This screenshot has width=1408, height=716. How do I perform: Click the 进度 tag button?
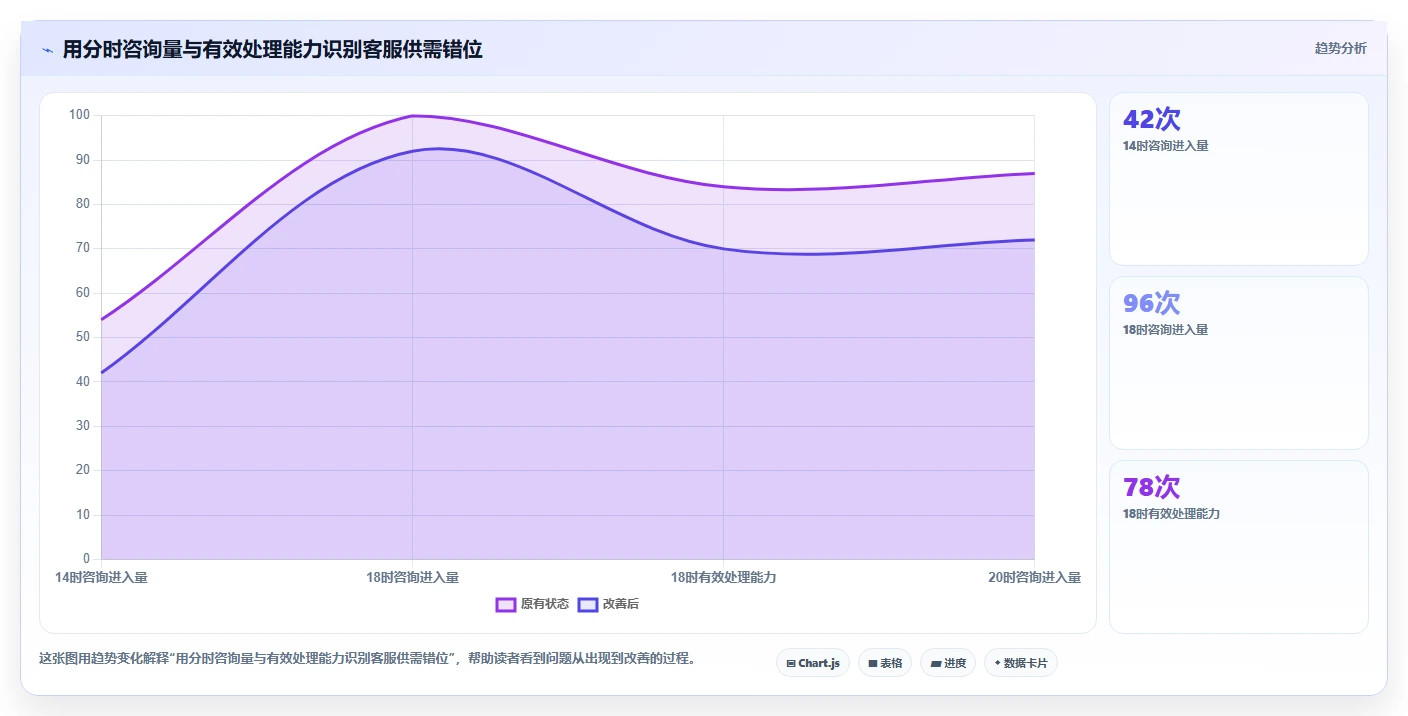tap(948, 663)
